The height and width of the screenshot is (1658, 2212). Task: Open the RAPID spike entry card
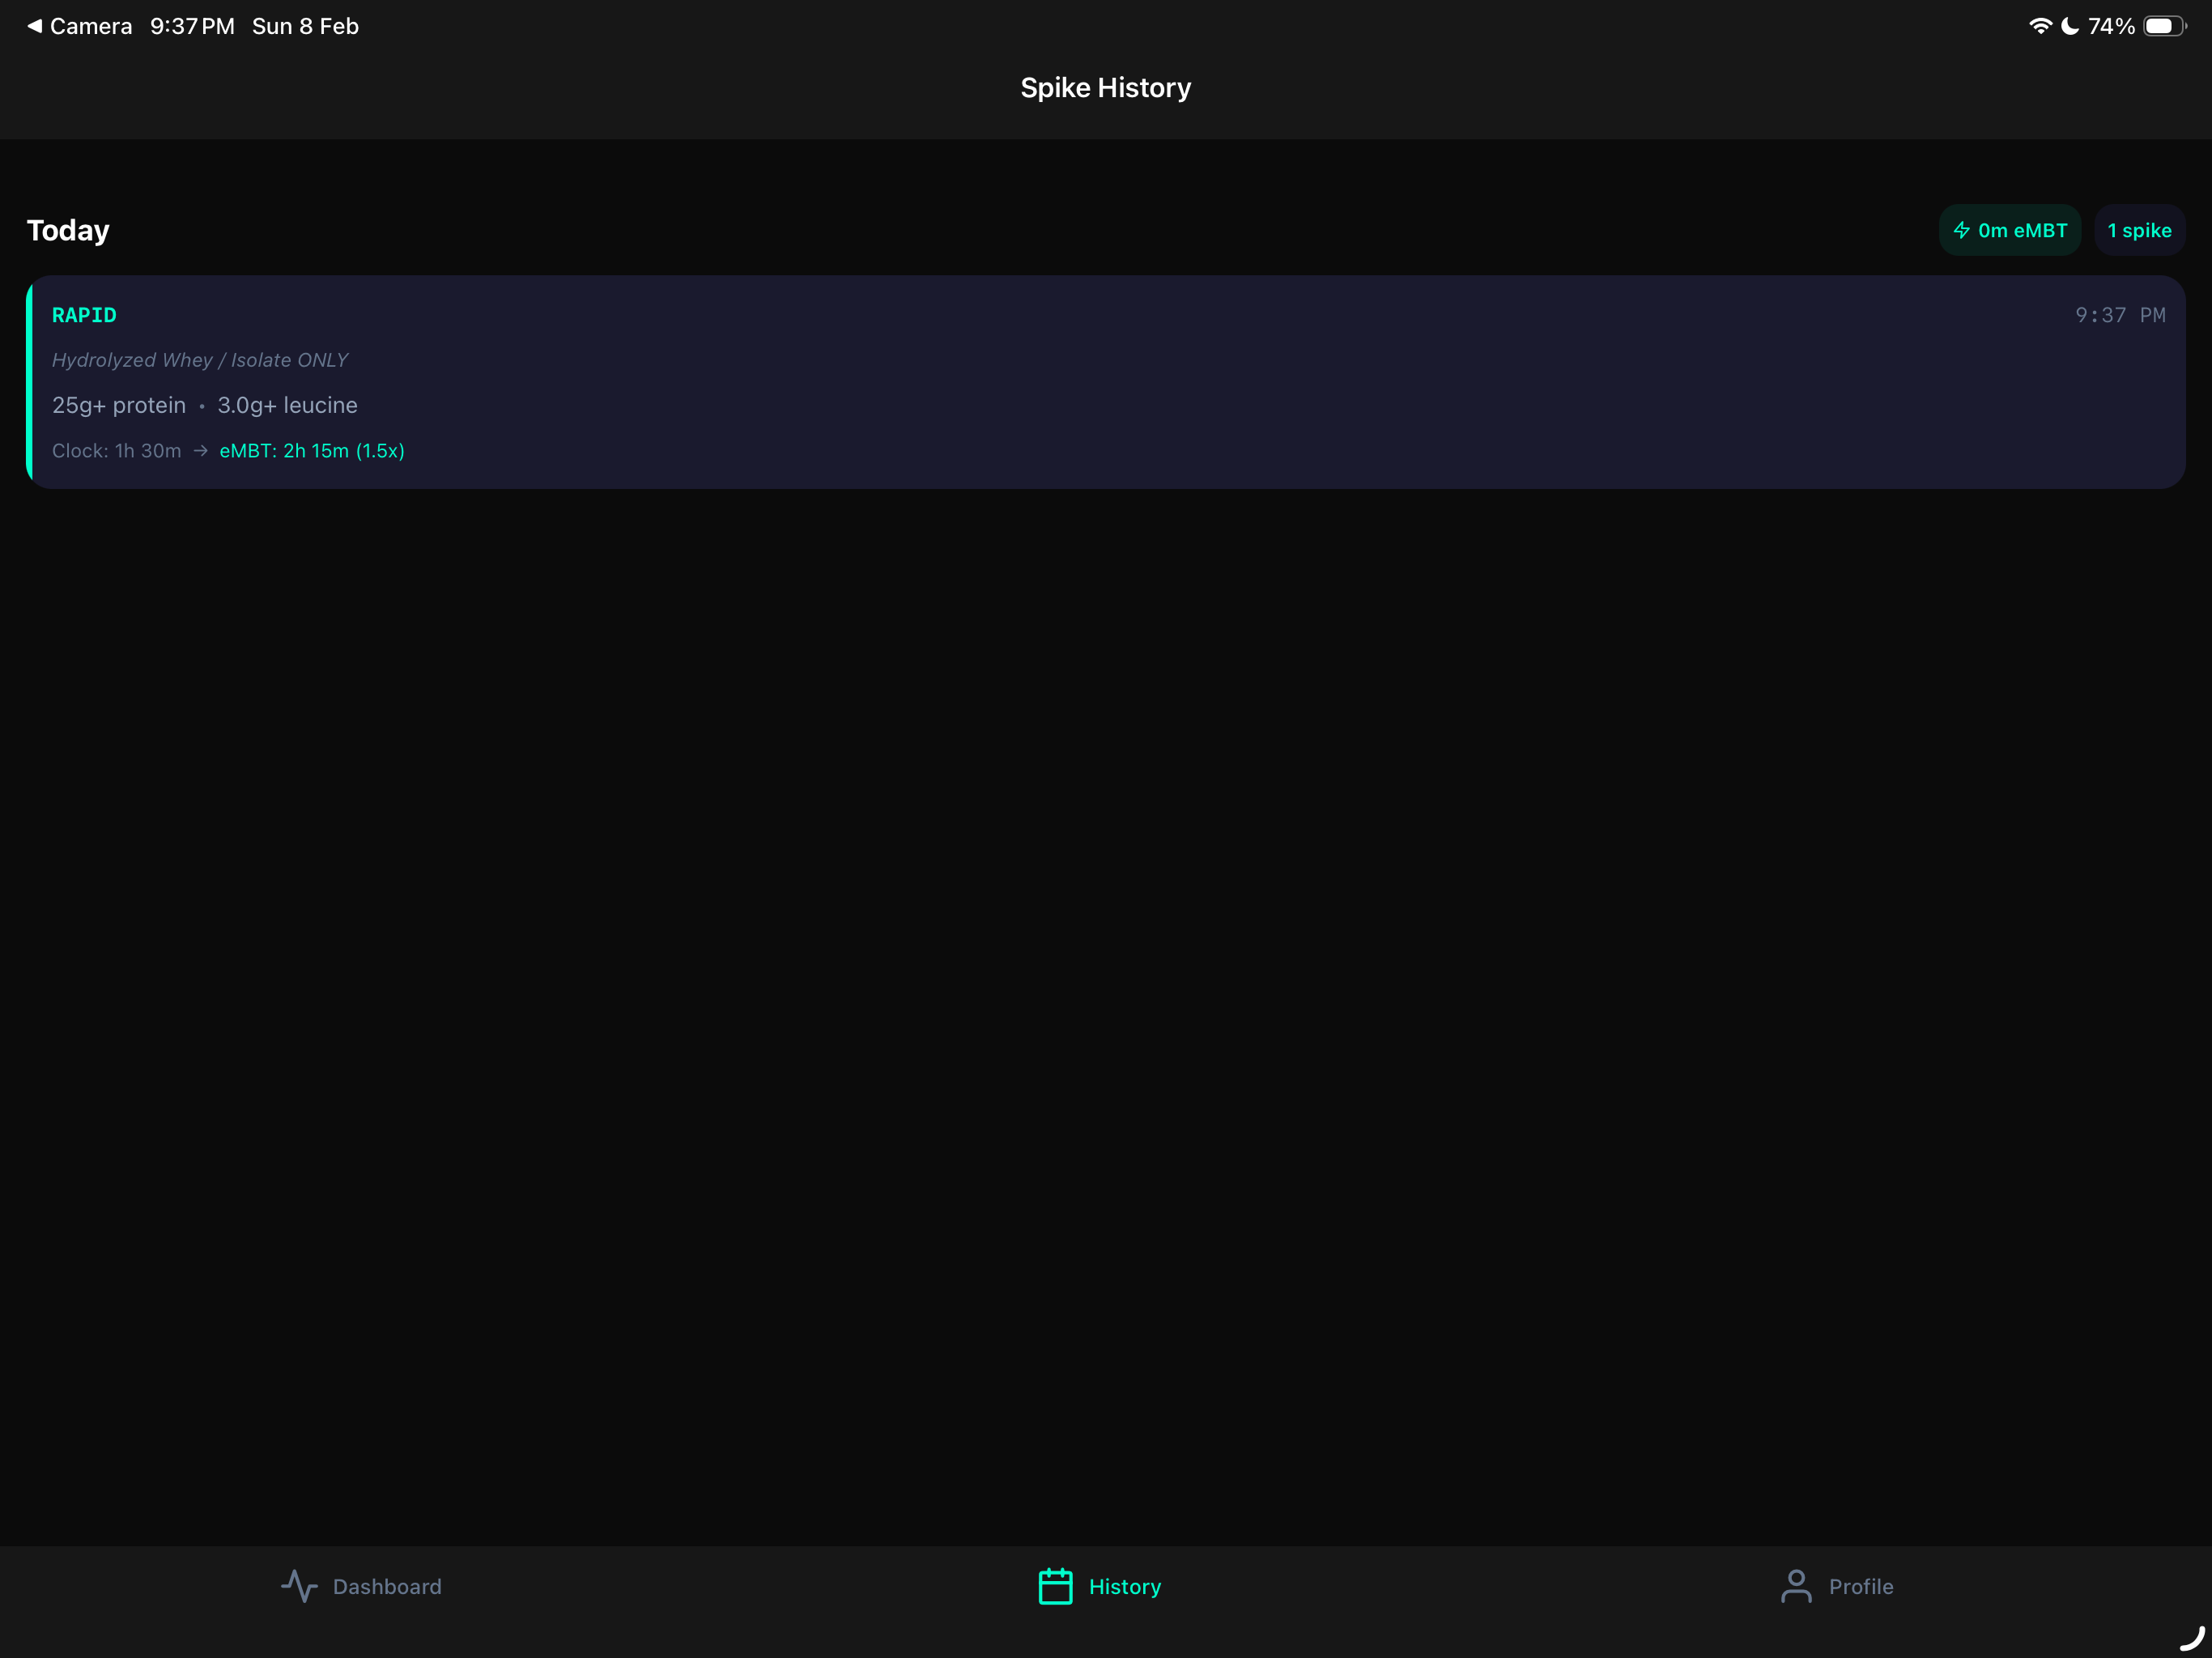[x=1106, y=382]
